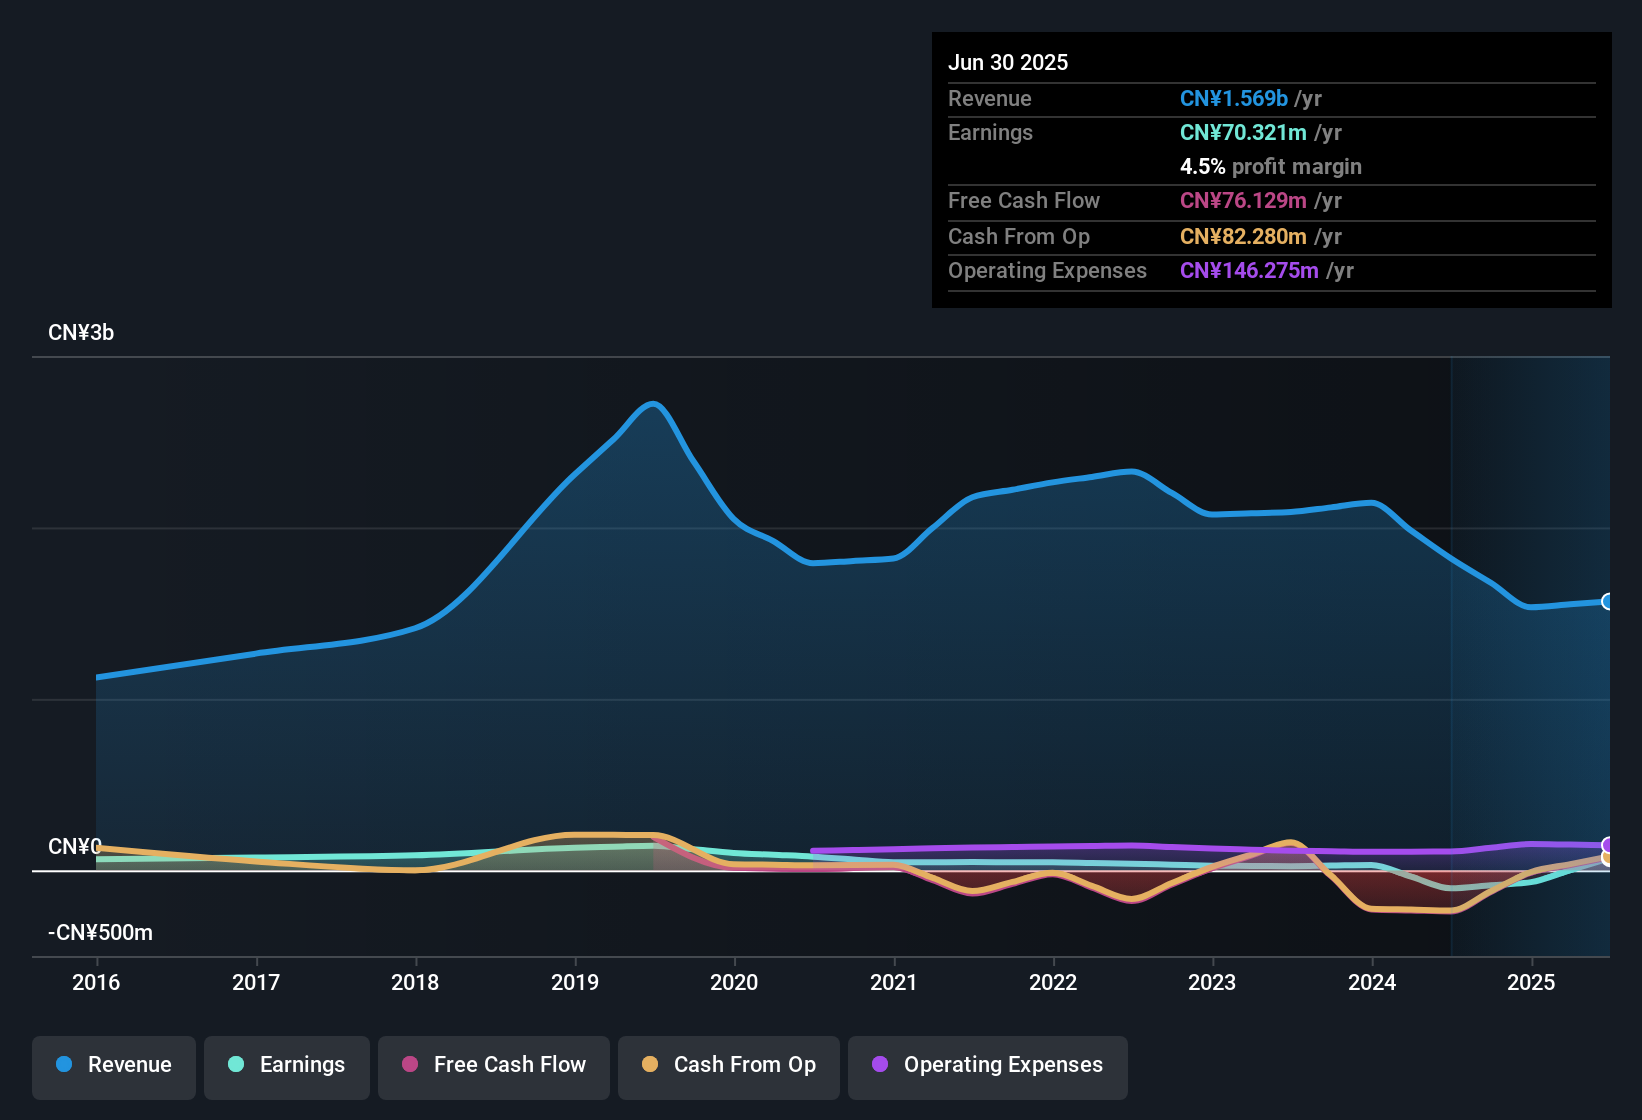Image resolution: width=1642 pixels, height=1120 pixels.
Task: Toggle the Earnings series legend button
Action: pyautogui.click(x=287, y=1067)
